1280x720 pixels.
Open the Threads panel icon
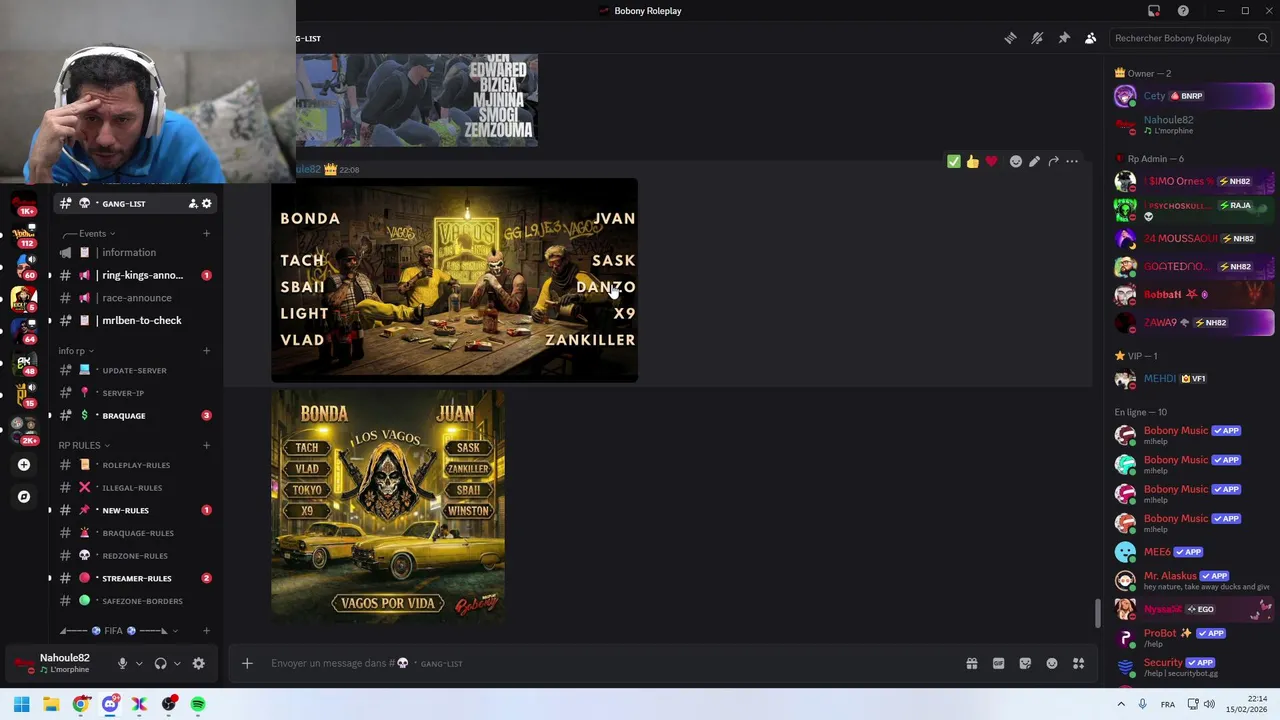(1010, 38)
